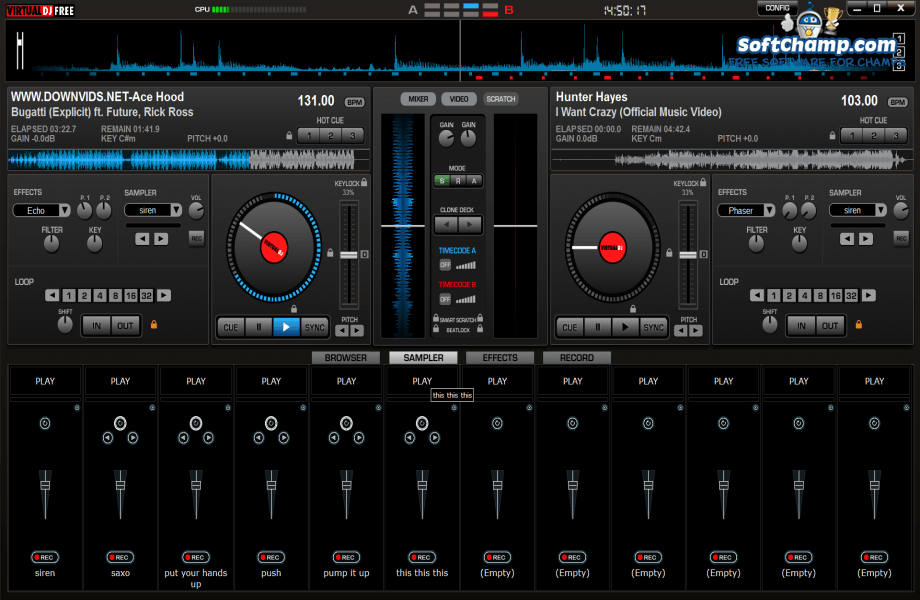Play left deck sampler forward arrow
Viewport: 920px width, 600px height.
tap(161, 239)
